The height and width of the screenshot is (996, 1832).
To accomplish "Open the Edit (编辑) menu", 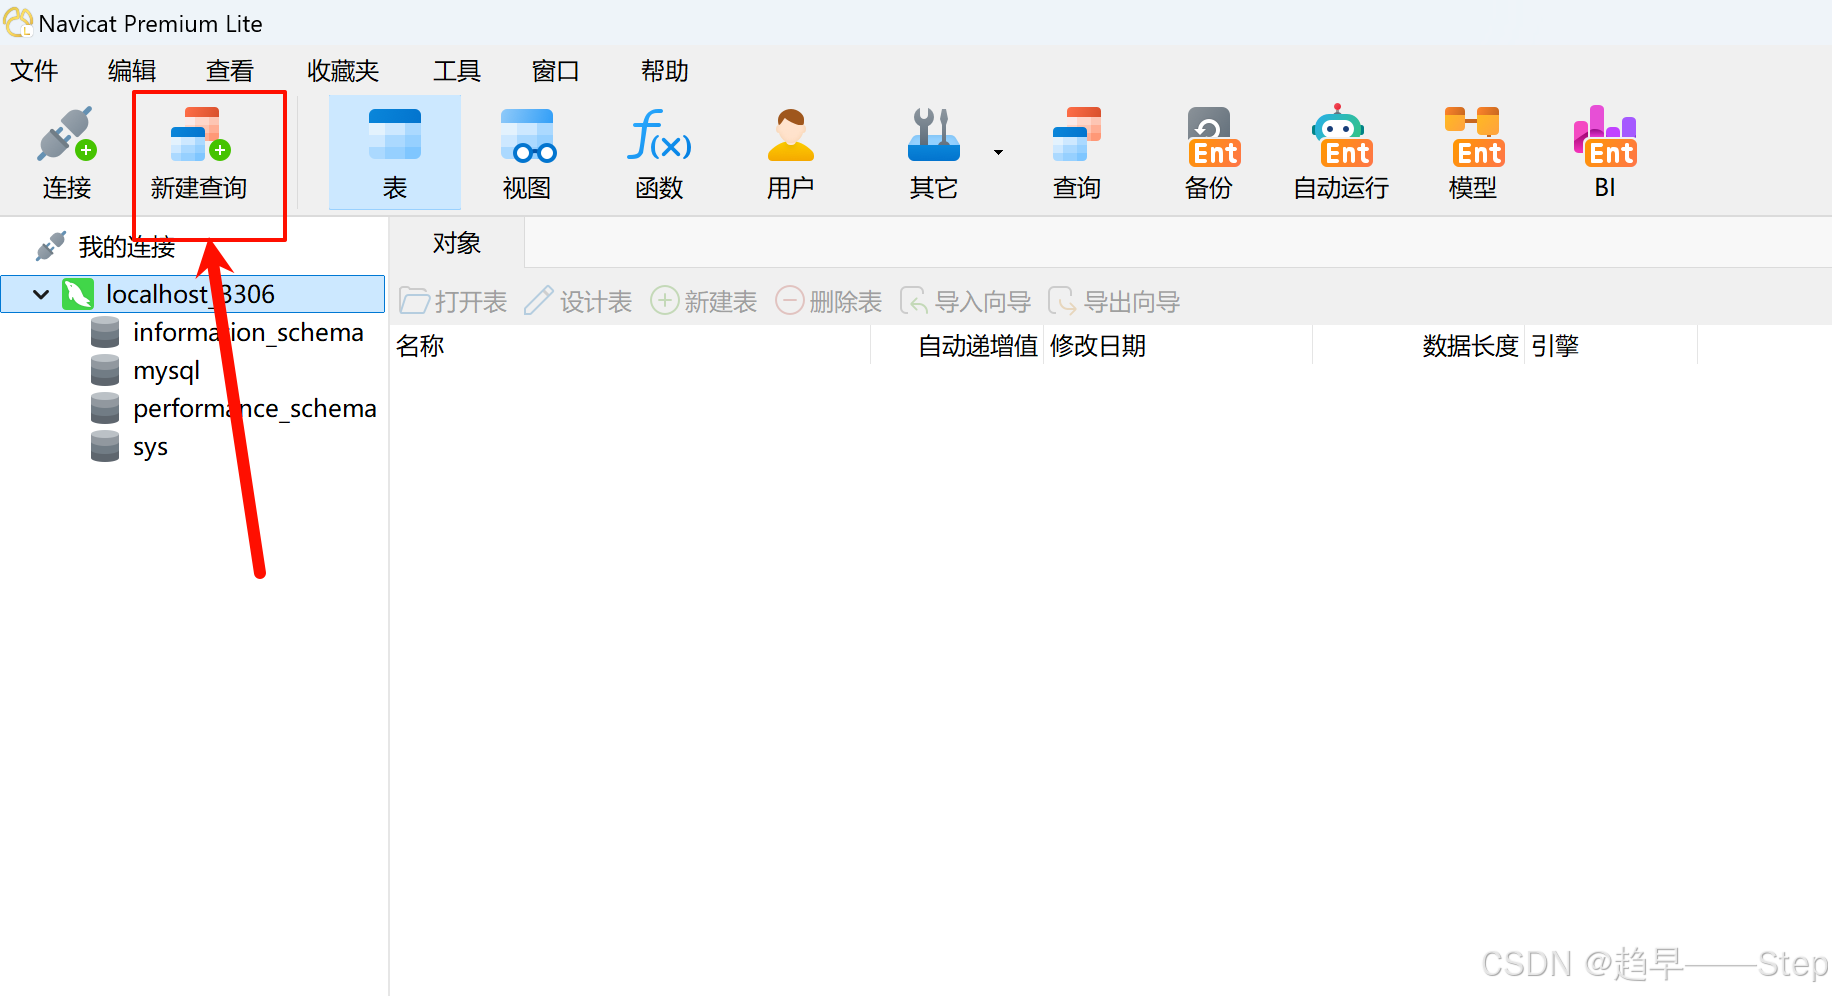I will click(x=132, y=71).
